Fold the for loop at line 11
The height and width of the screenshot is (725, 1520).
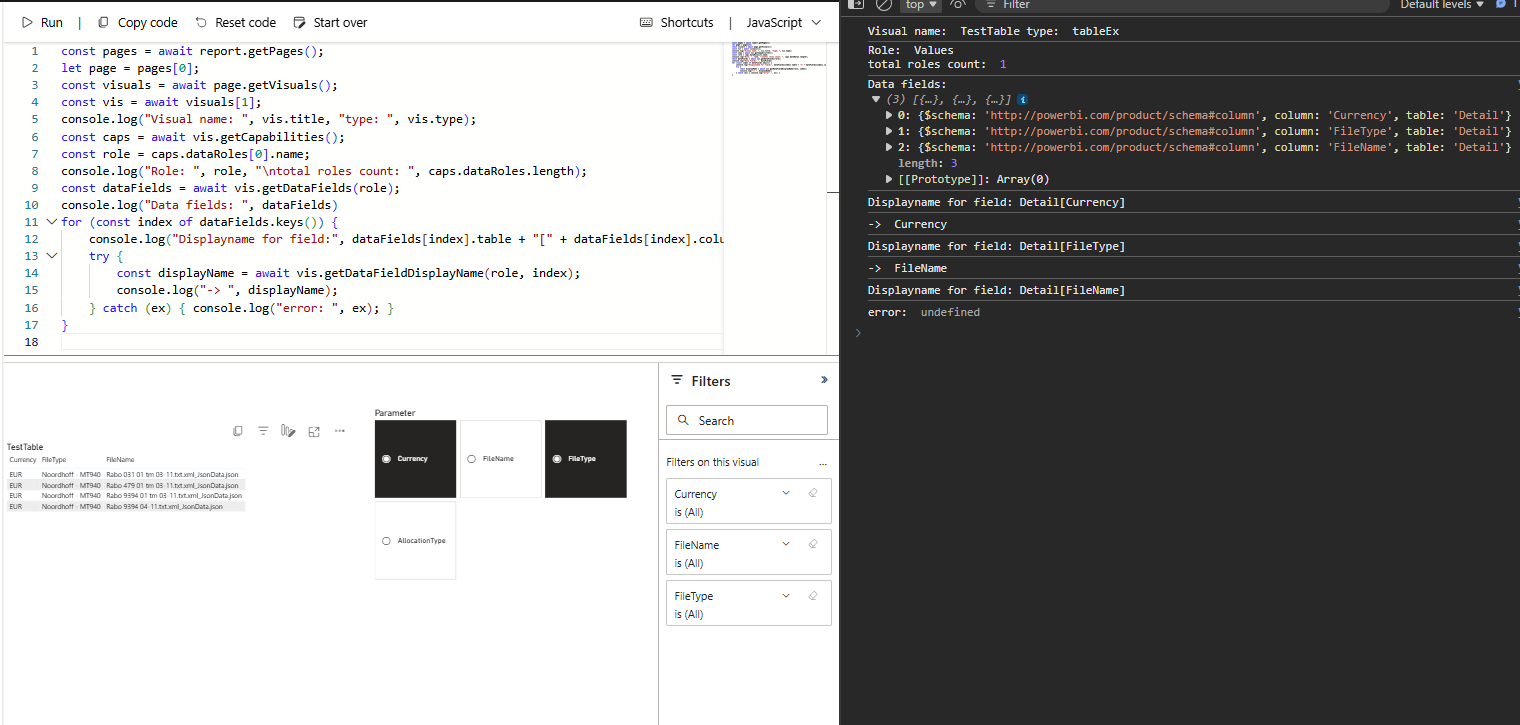click(52, 222)
